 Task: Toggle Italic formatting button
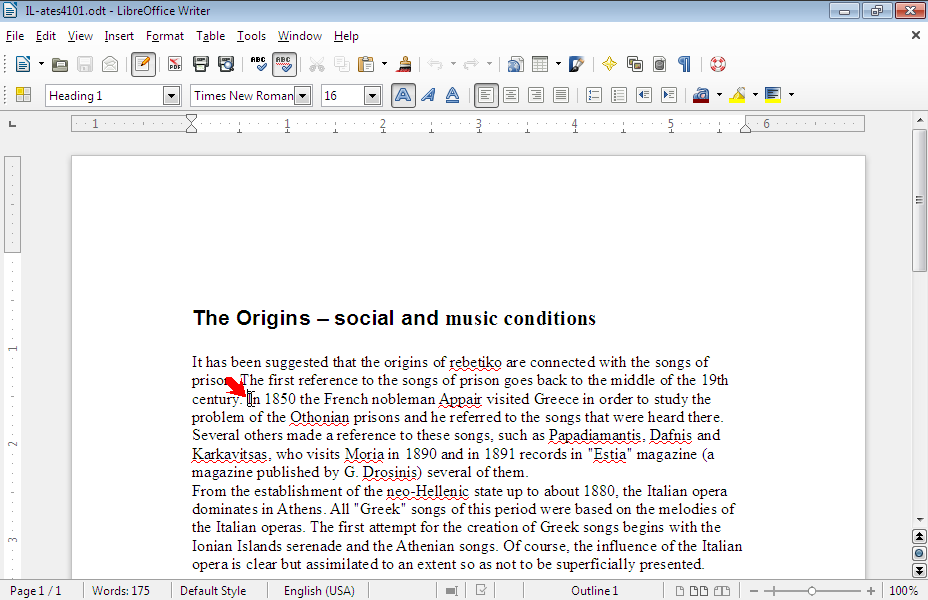tap(428, 95)
